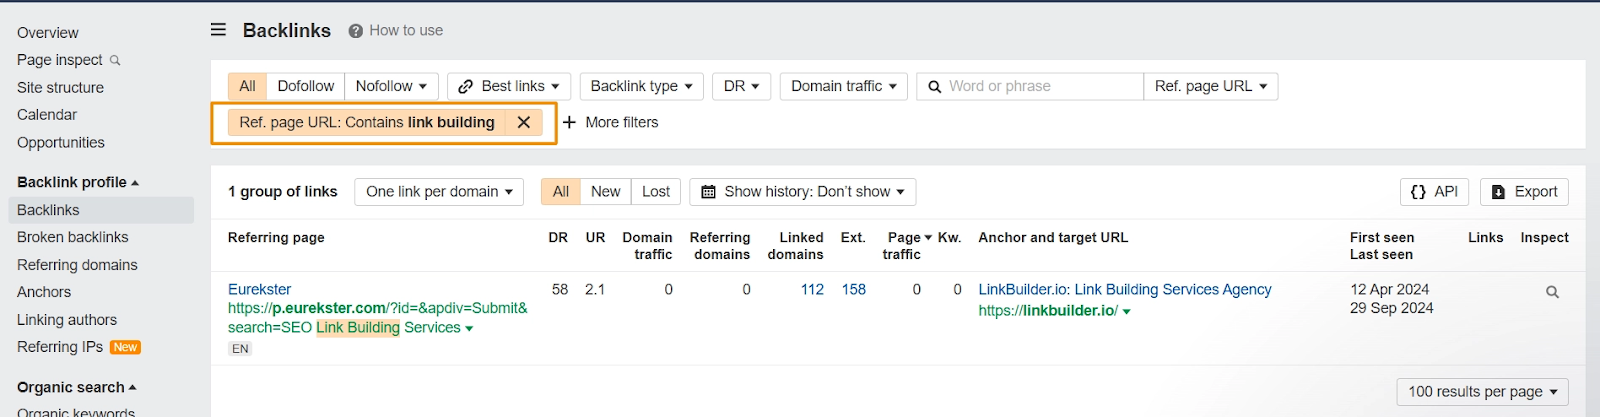Open Site structure in sidebar
The width and height of the screenshot is (1600, 417).
click(x=60, y=88)
